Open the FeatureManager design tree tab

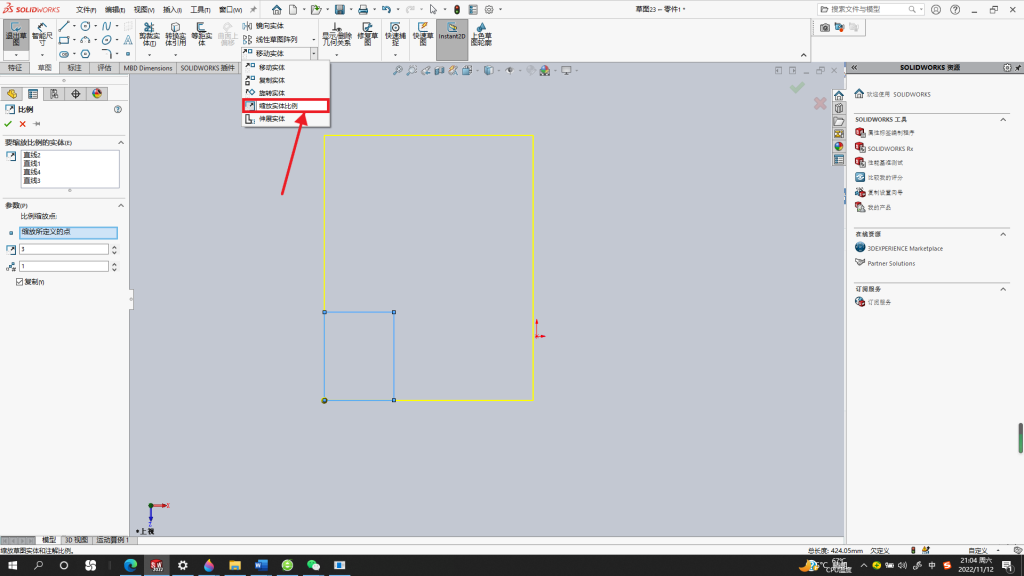coord(12,94)
